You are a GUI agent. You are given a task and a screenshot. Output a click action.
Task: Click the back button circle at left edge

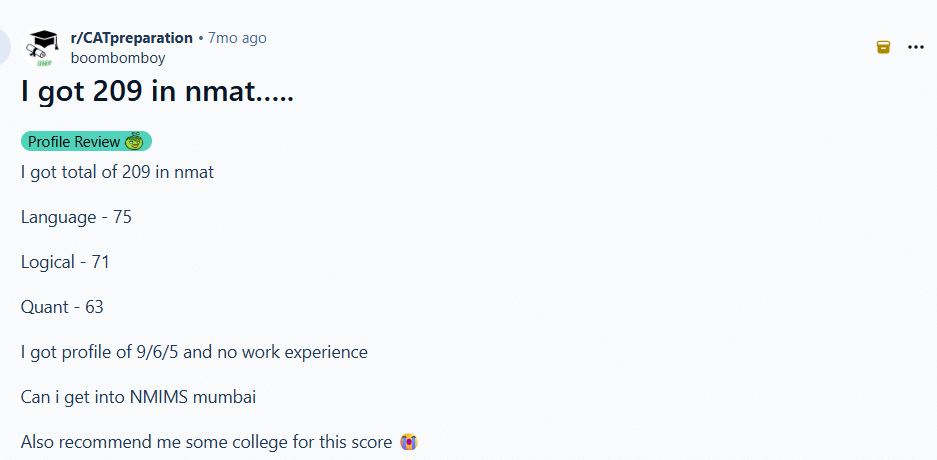pyautogui.click(x=3, y=46)
